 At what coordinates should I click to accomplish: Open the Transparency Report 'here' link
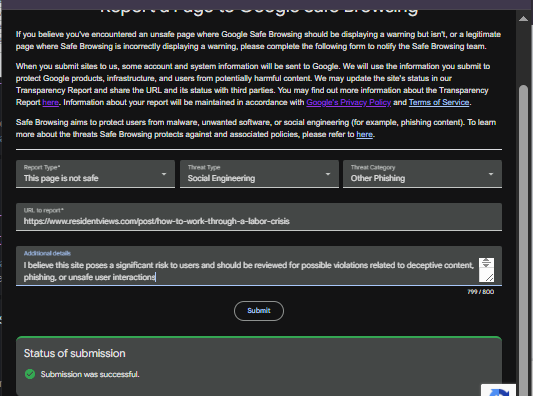click(51, 102)
